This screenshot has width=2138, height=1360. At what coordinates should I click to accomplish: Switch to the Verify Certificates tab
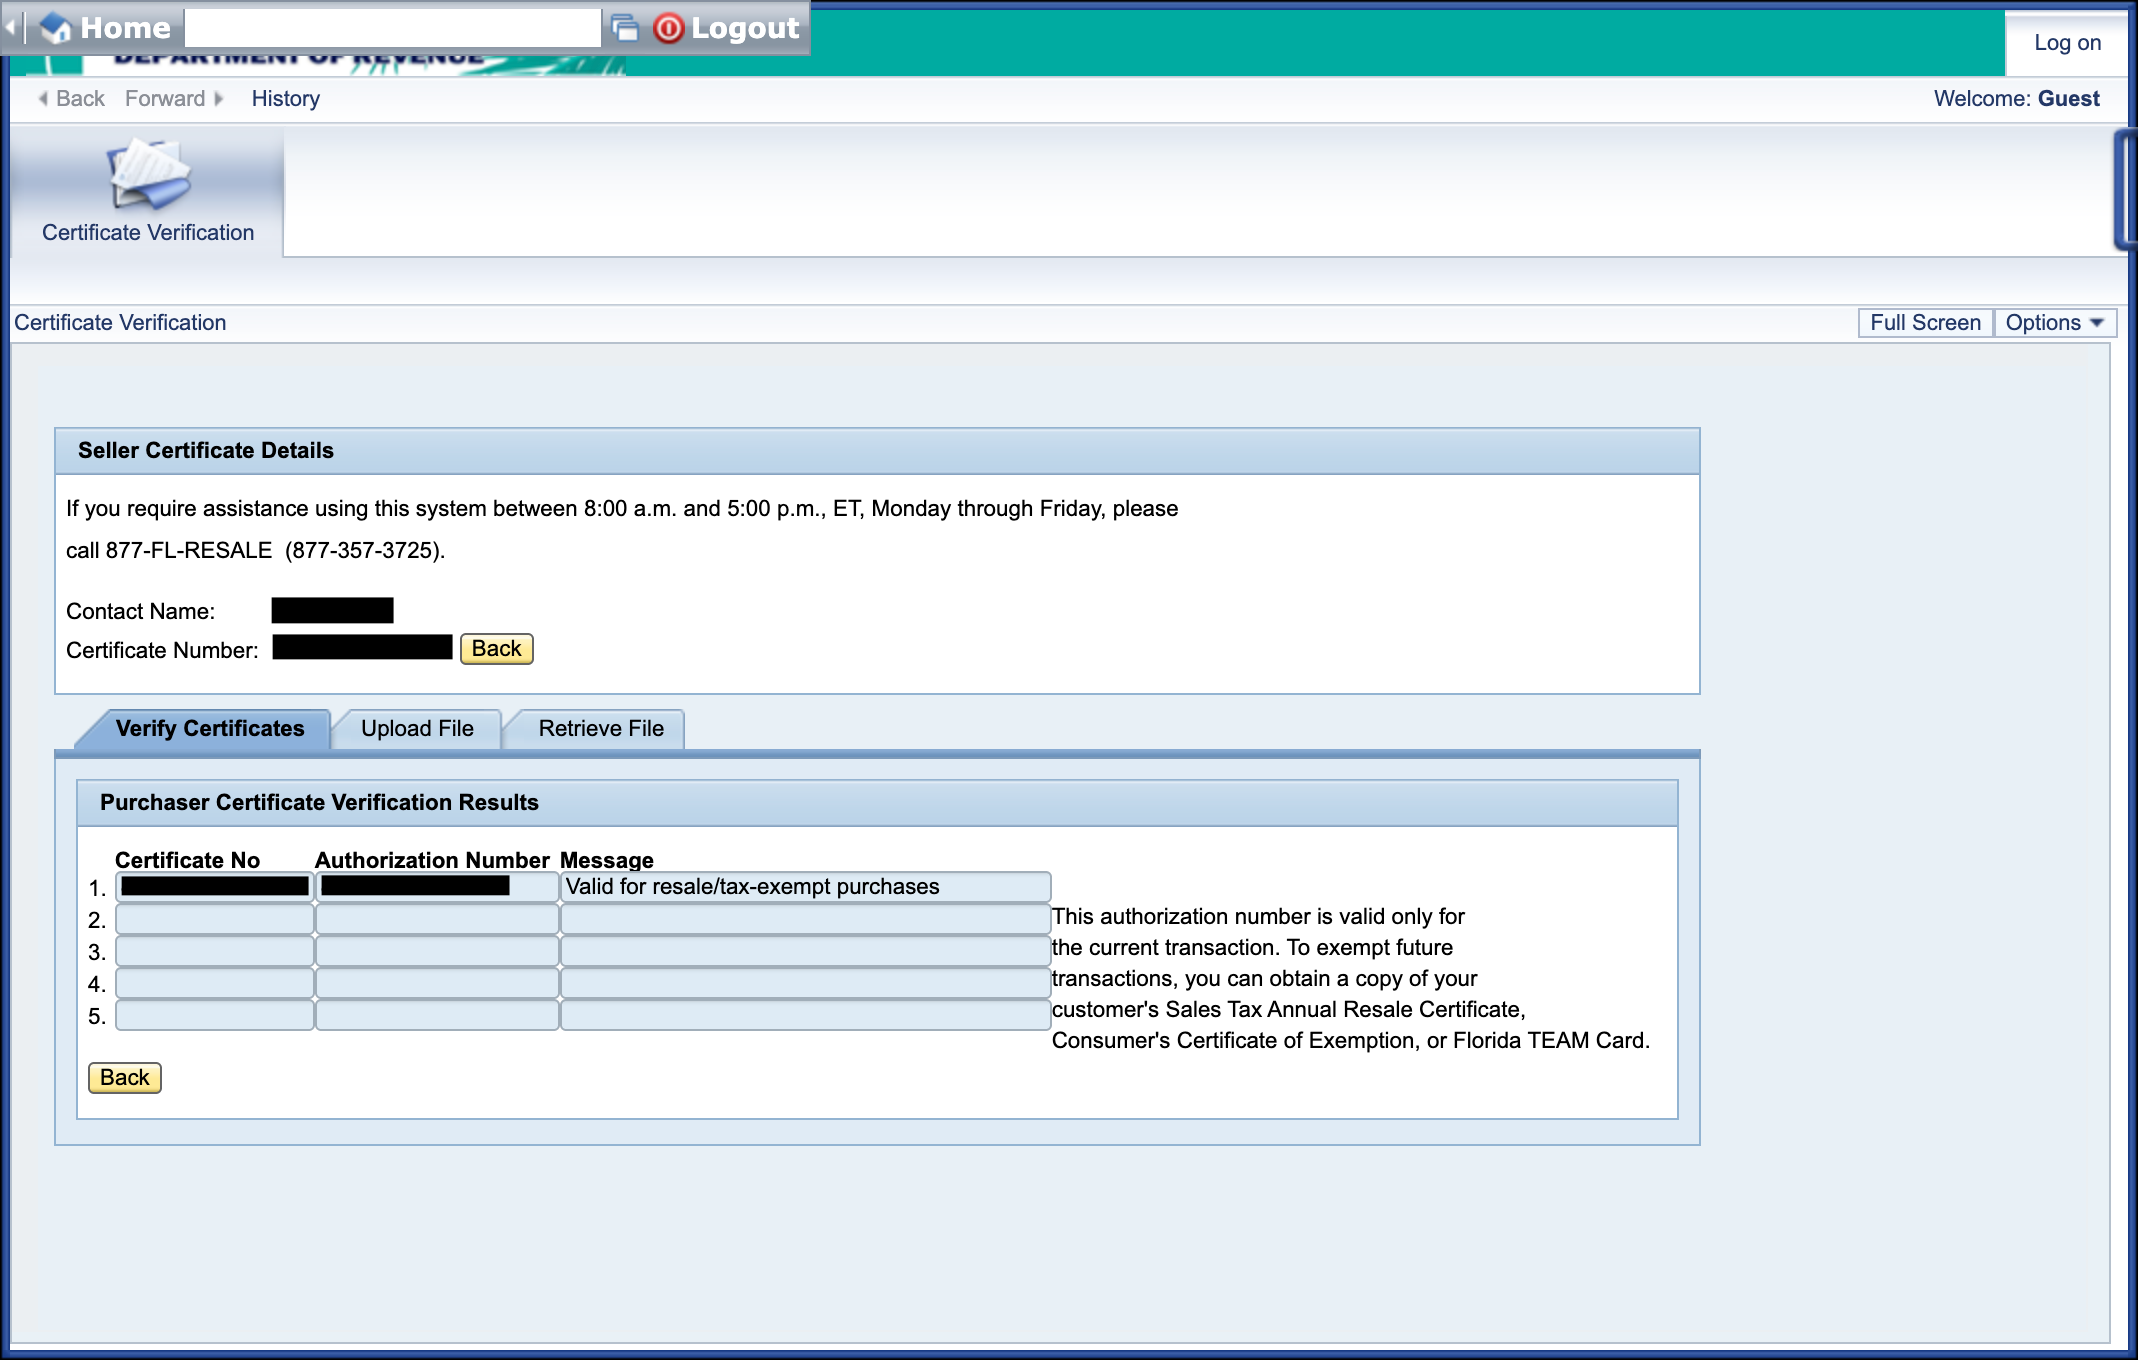click(210, 729)
